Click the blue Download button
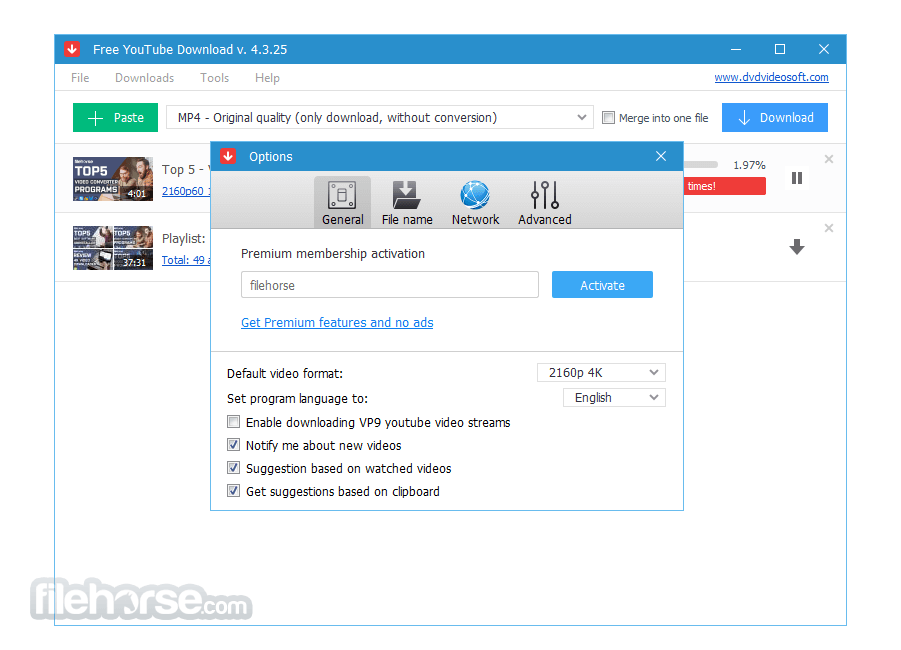Viewport: 901px width, 650px height. point(775,118)
